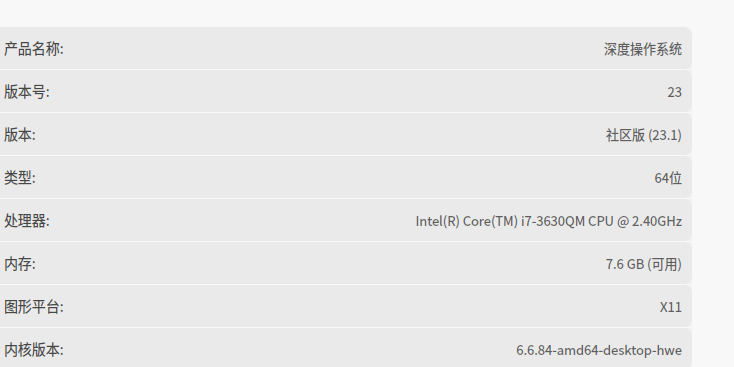Click the 类型 label
734x367 pixels.
click(20, 178)
